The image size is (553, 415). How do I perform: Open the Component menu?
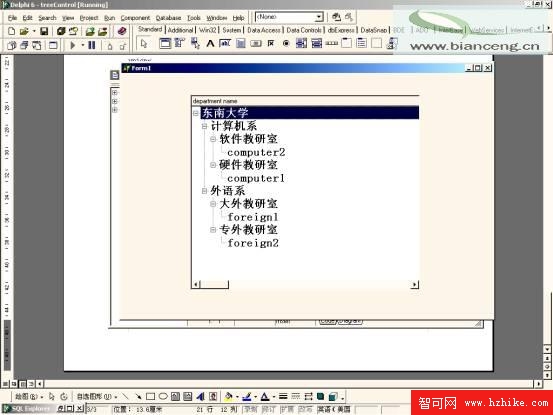(x=135, y=18)
